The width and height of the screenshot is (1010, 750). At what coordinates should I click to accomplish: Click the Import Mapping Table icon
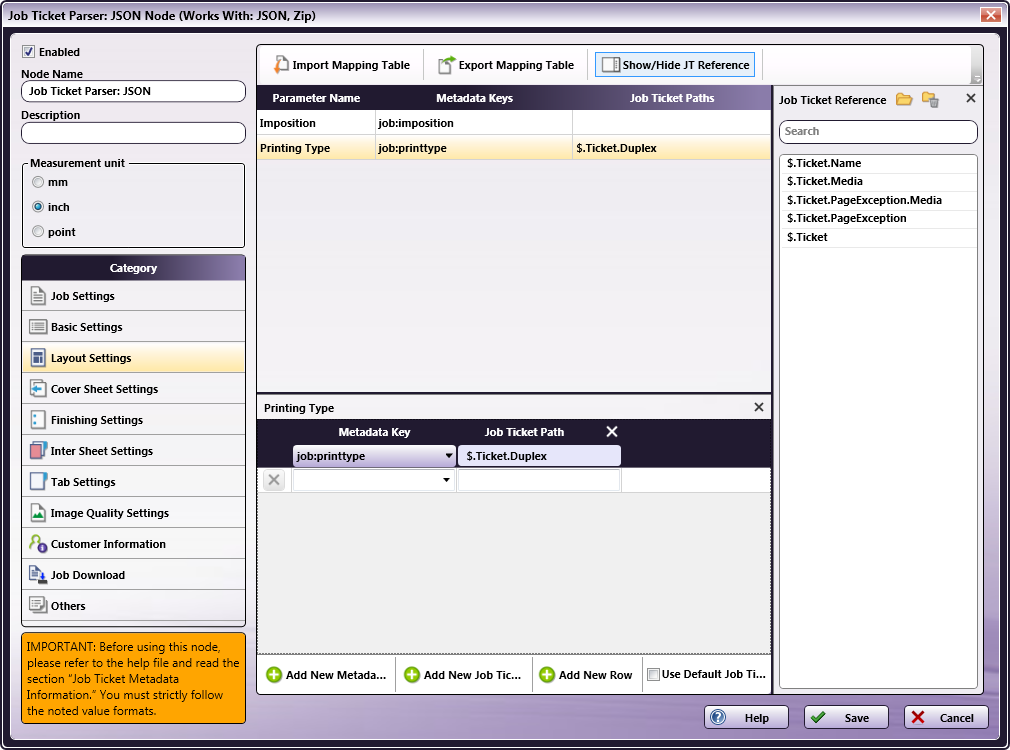281,65
